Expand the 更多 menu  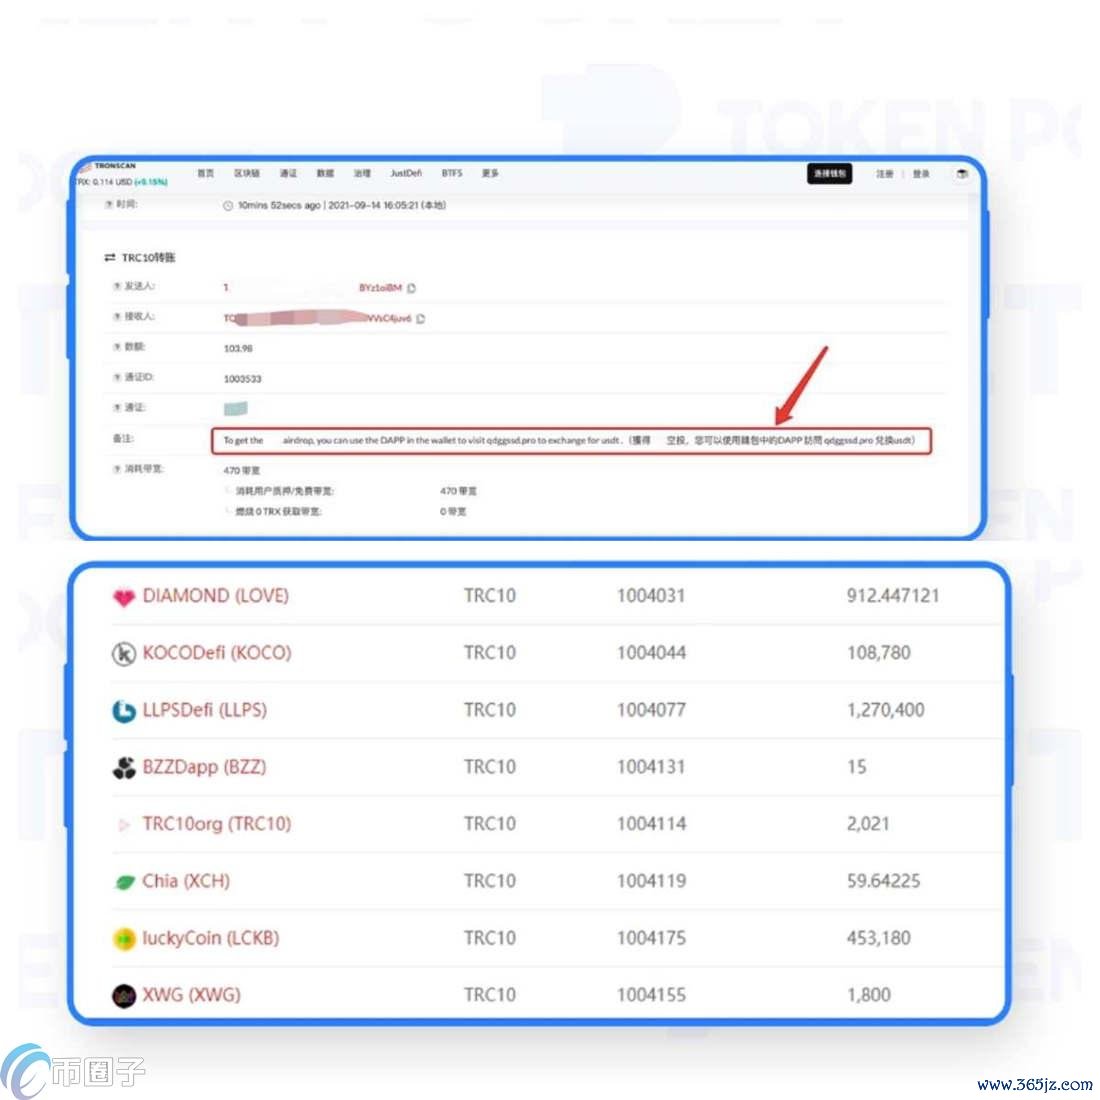(x=490, y=173)
